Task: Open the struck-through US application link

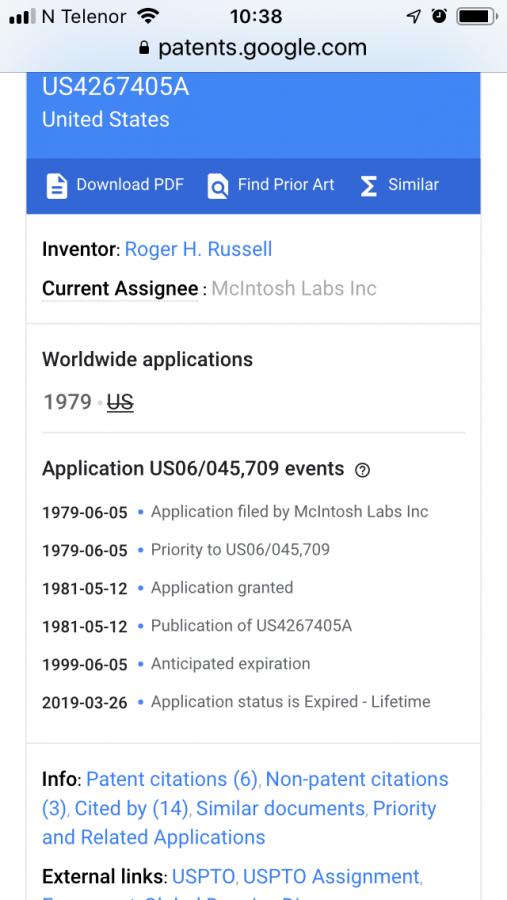Action: 120,402
